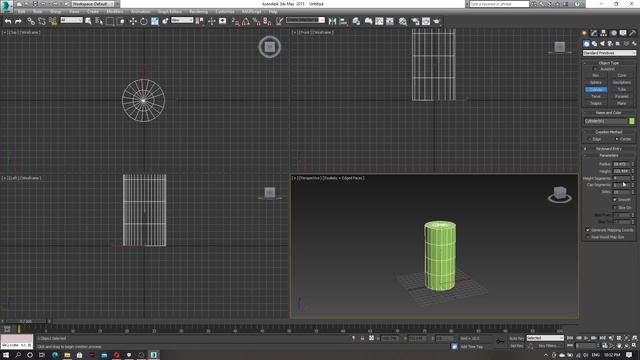Click the Play Animation control
The height and width of the screenshot is (360, 640).
[586, 338]
